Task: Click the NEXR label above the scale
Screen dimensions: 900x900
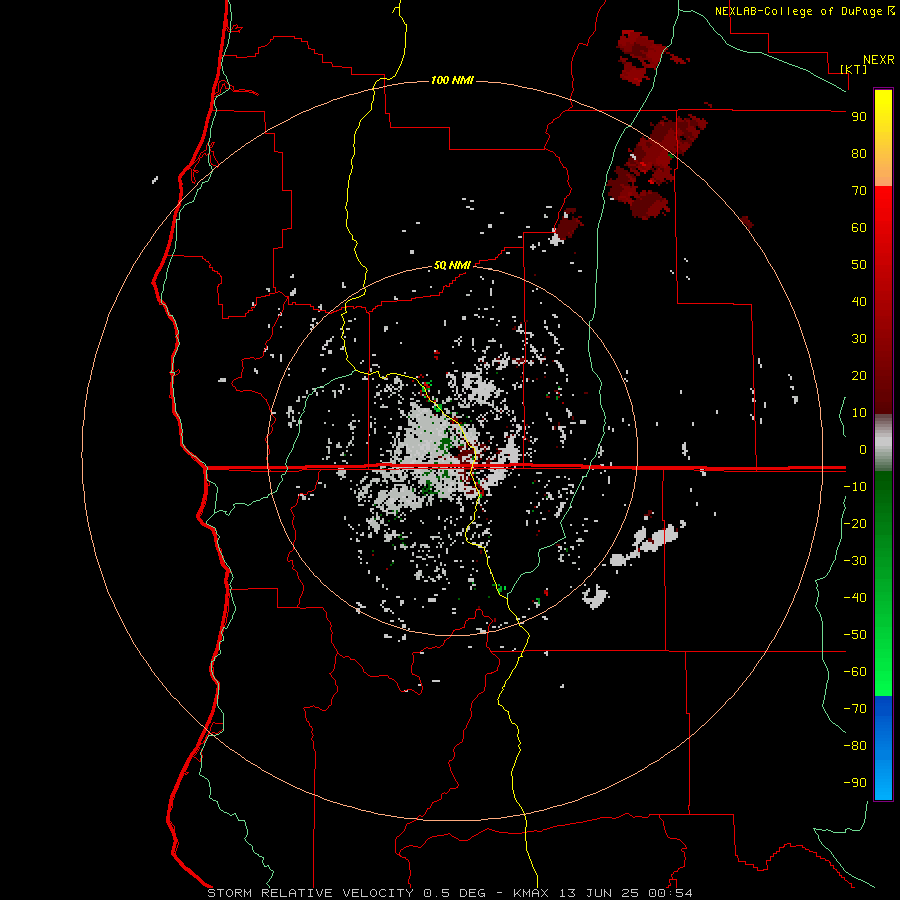Action: coord(878,60)
